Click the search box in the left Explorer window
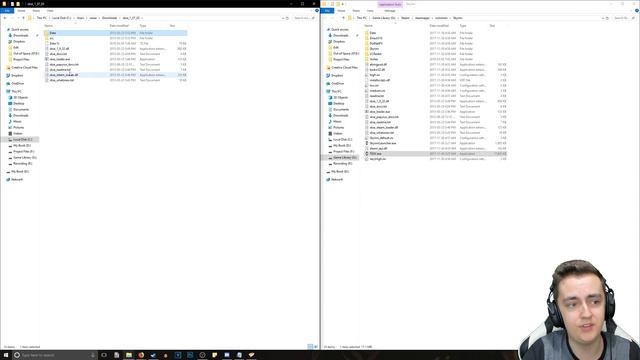 [304, 18]
